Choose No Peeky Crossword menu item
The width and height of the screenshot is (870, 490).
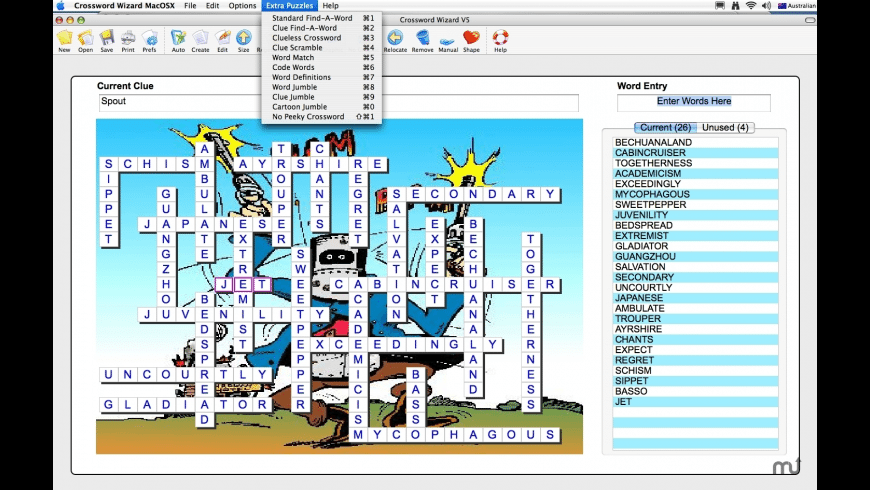pos(322,117)
